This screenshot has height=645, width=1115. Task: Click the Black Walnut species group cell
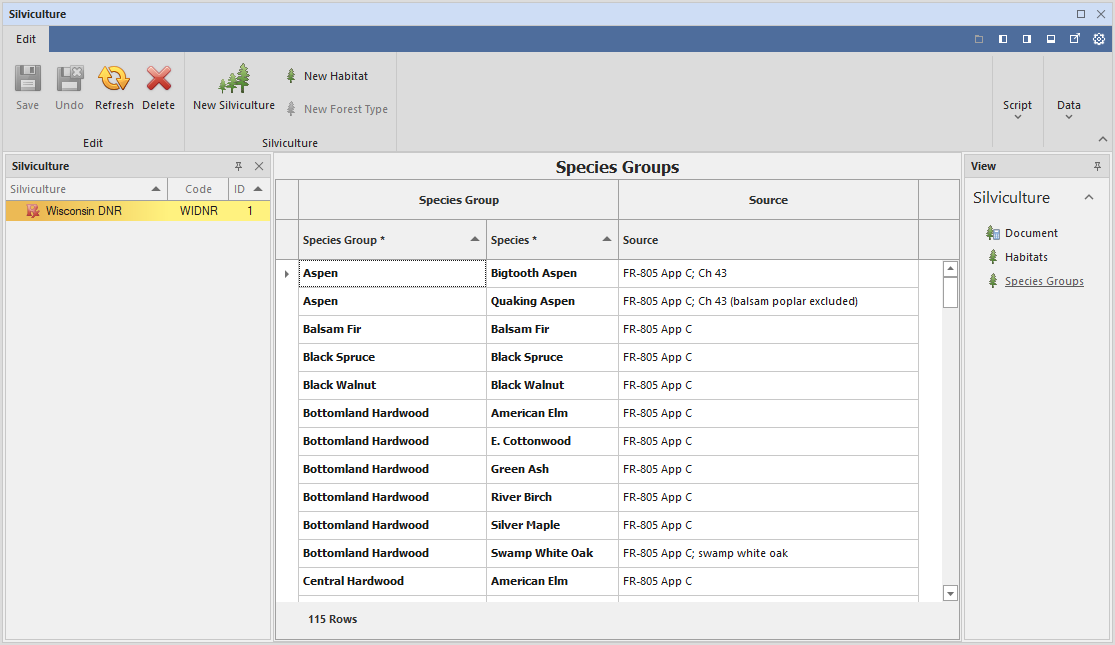393,385
